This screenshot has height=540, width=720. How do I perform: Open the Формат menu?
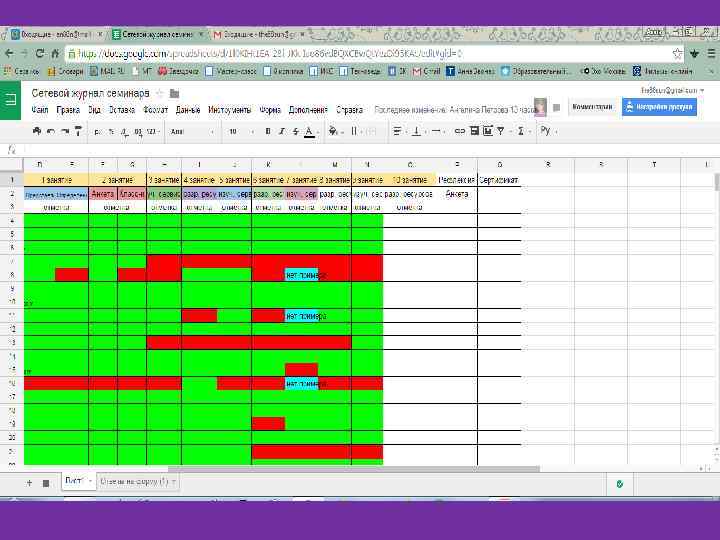pyautogui.click(x=155, y=110)
